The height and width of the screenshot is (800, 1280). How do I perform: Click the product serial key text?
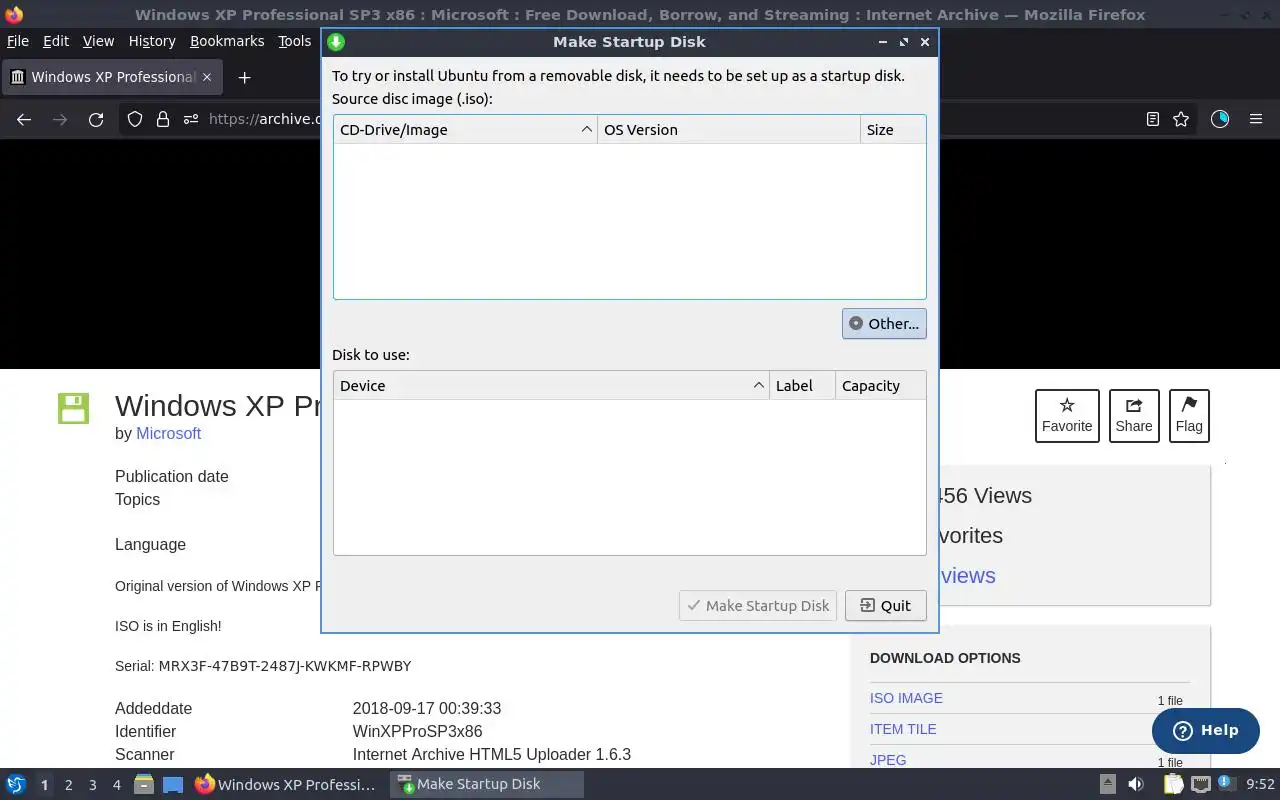pyautogui.click(x=285, y=666)
